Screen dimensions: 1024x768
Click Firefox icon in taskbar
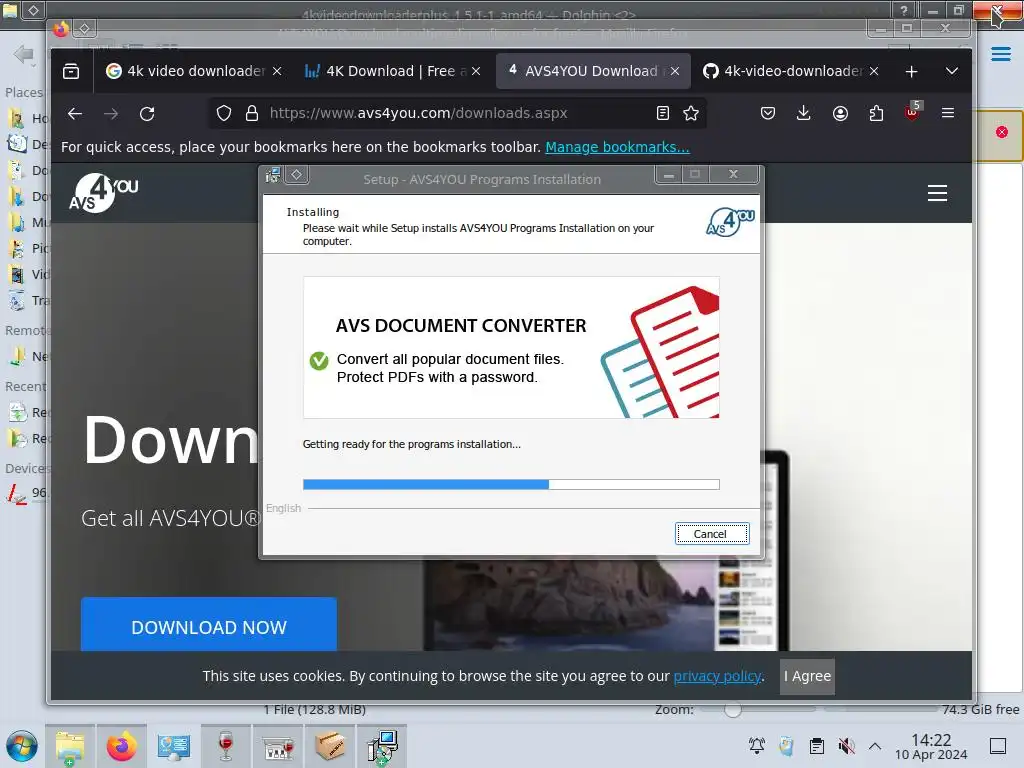121,746
